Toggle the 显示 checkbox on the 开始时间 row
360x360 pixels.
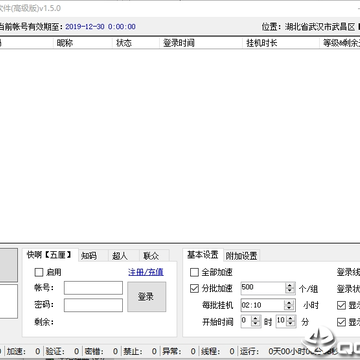[x=341, y=322]
